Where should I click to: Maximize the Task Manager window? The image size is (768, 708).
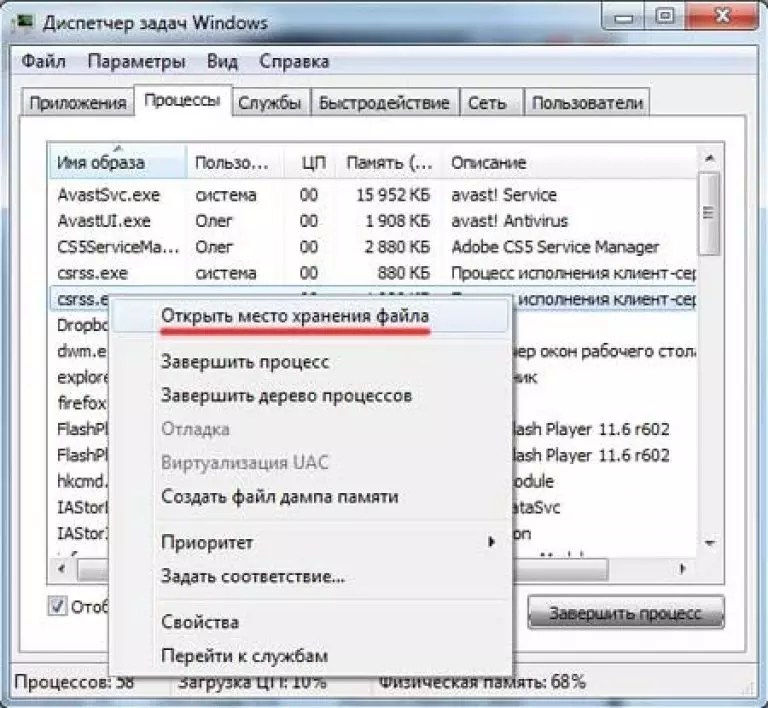pyautogui.click(x=664, y=17)
